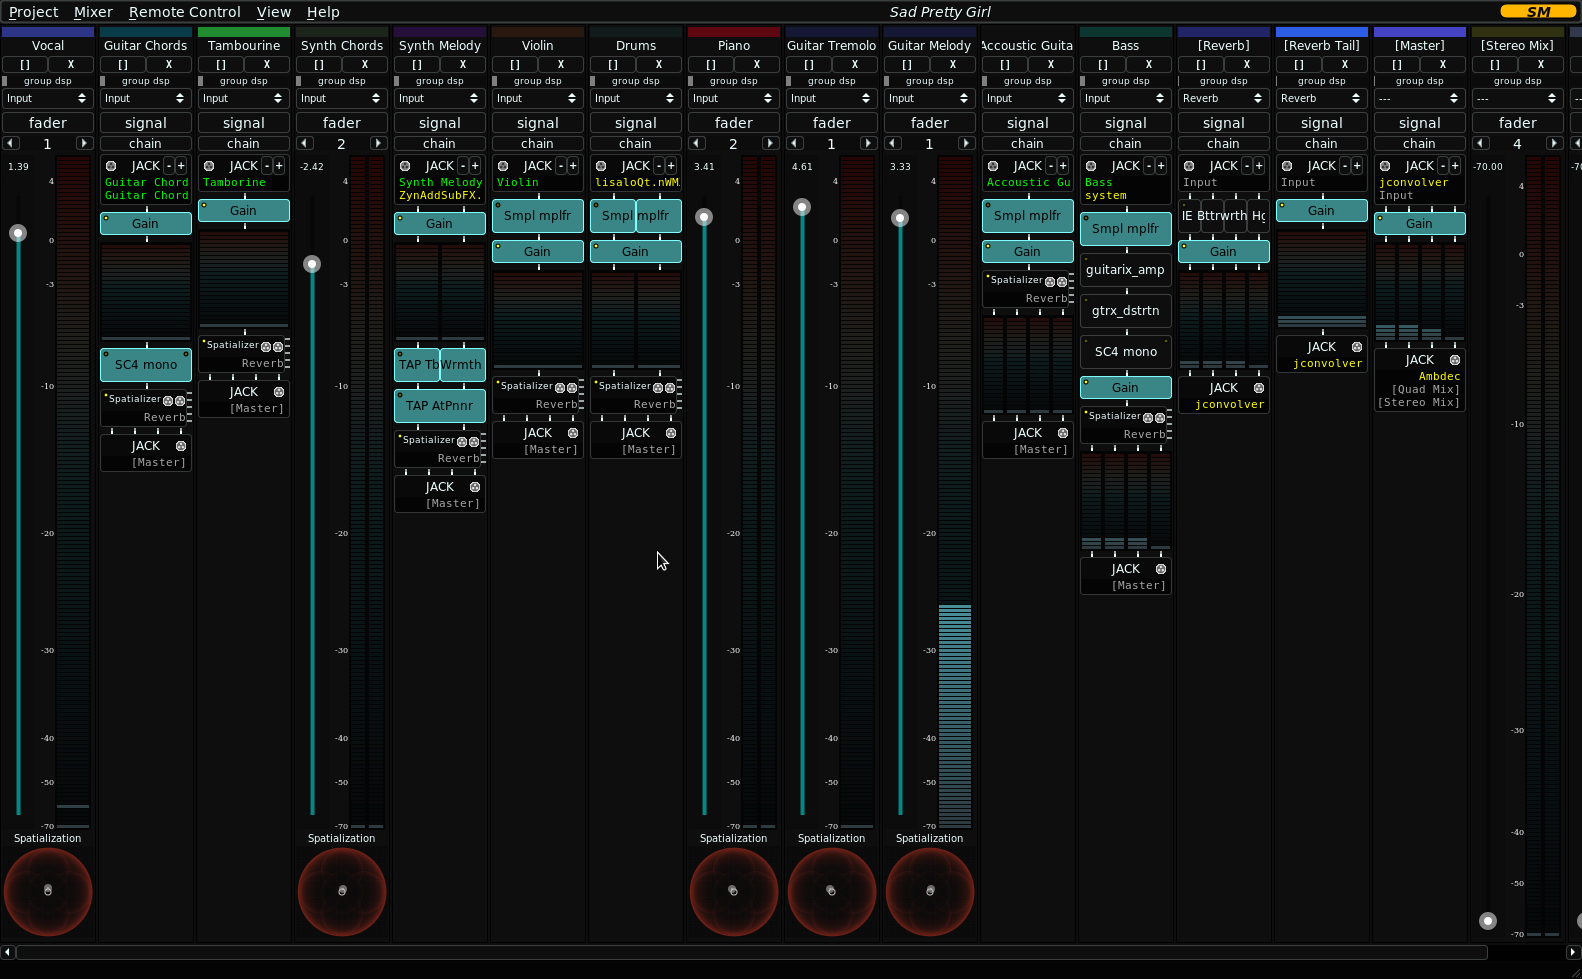Click the [] button on the Piano strip
This screenshot has width=1582, height=979.
(711, 64)
